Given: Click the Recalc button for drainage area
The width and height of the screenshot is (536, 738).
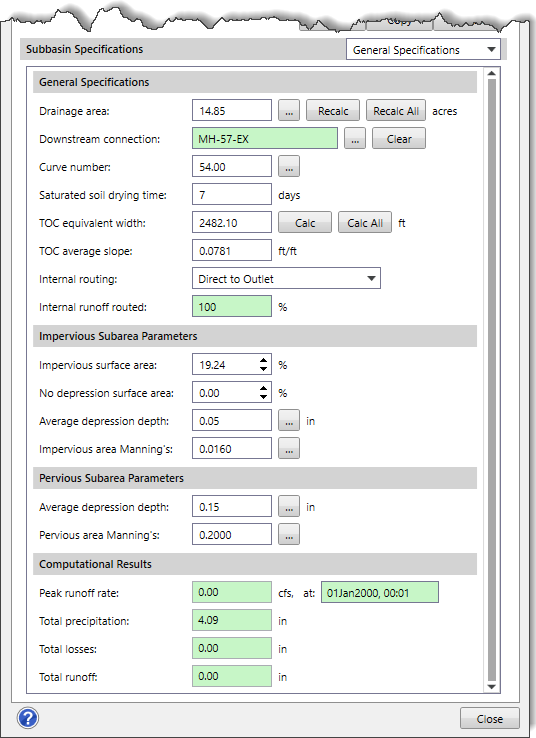Looking at the screenshot, I should (333, 111).
